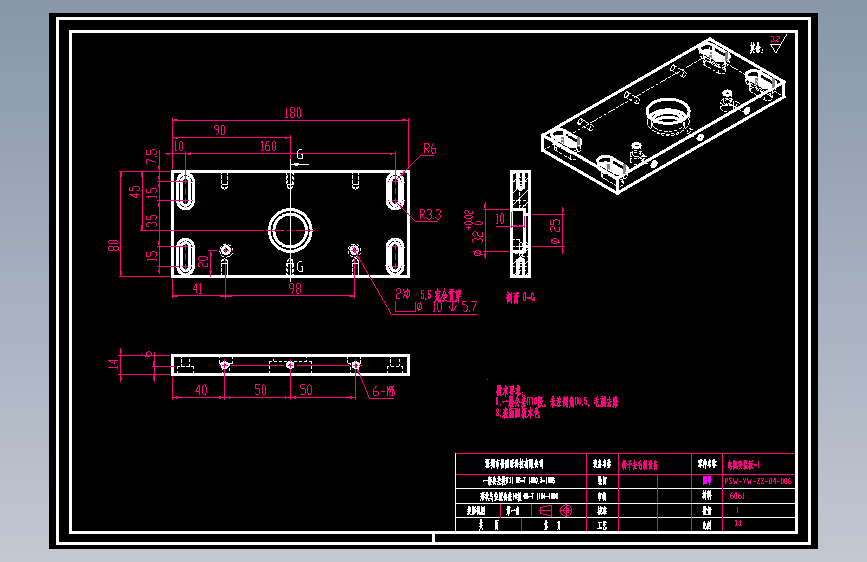
Task: Select the 41 horizontal dimension
Action: (x=197, y=289)
